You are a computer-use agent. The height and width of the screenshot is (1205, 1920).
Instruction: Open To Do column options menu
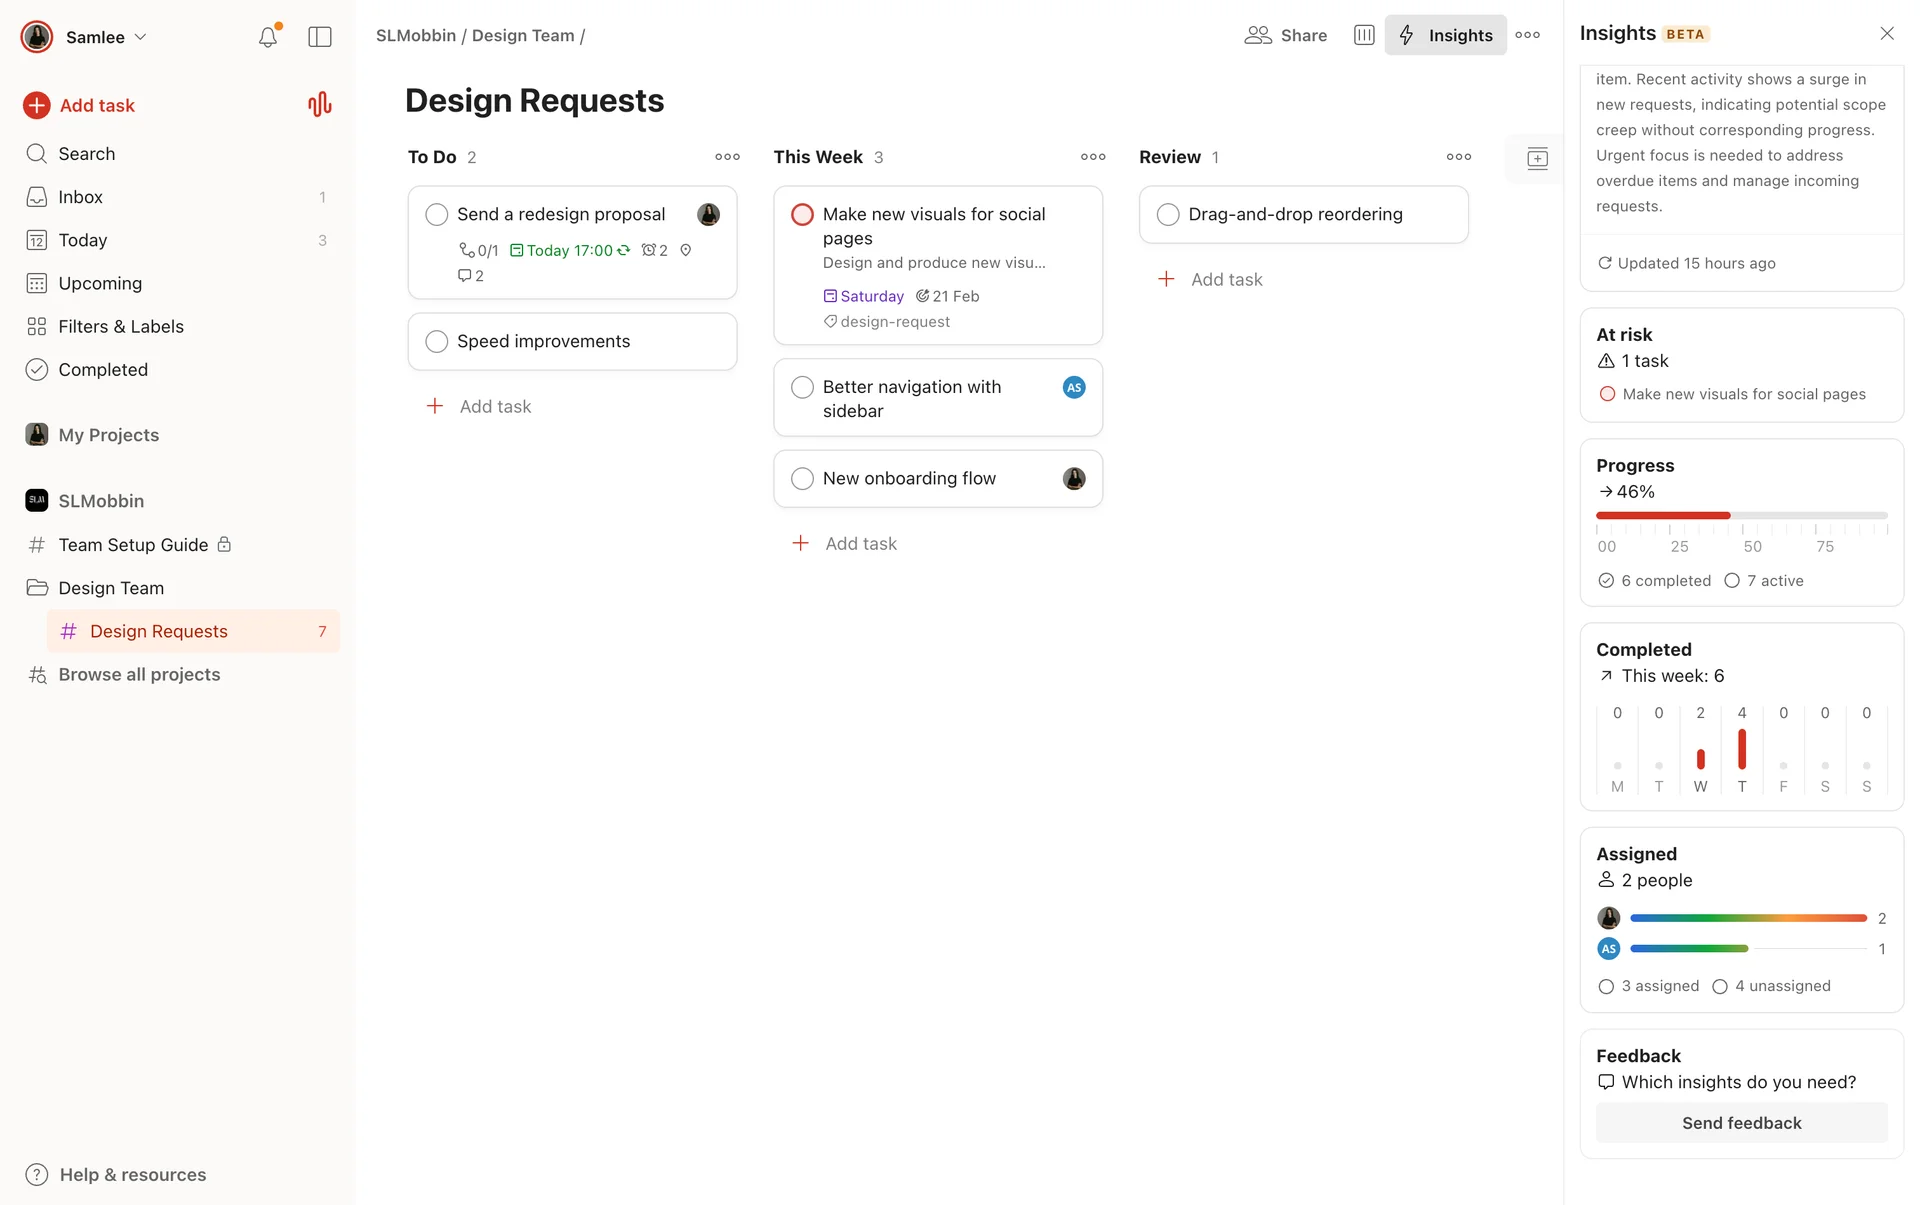click(x=727, y=157)
